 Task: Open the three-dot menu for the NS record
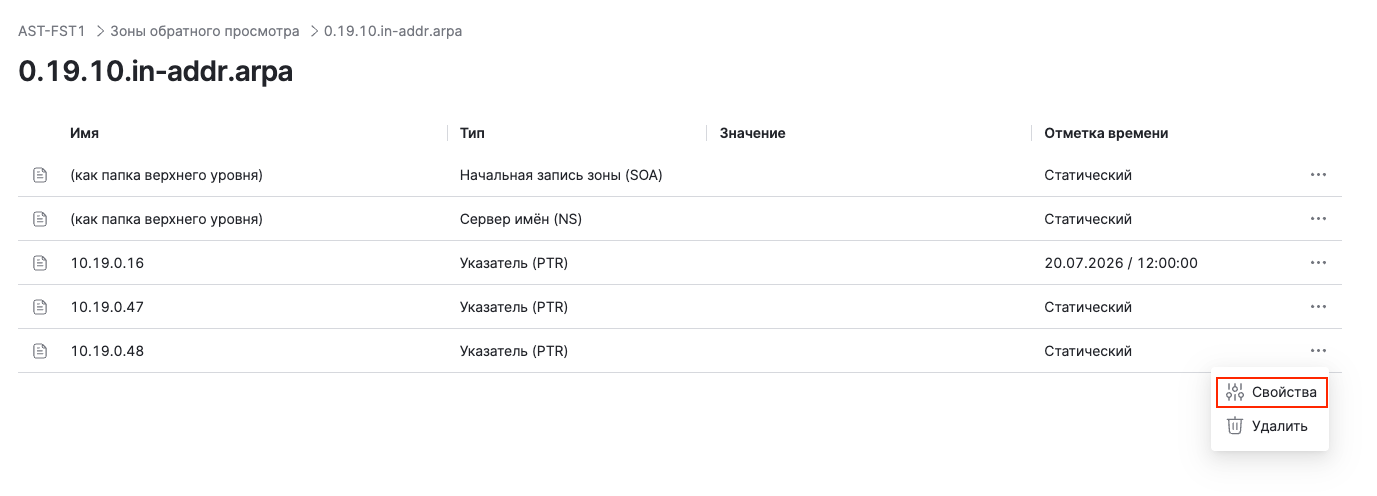1318,219
